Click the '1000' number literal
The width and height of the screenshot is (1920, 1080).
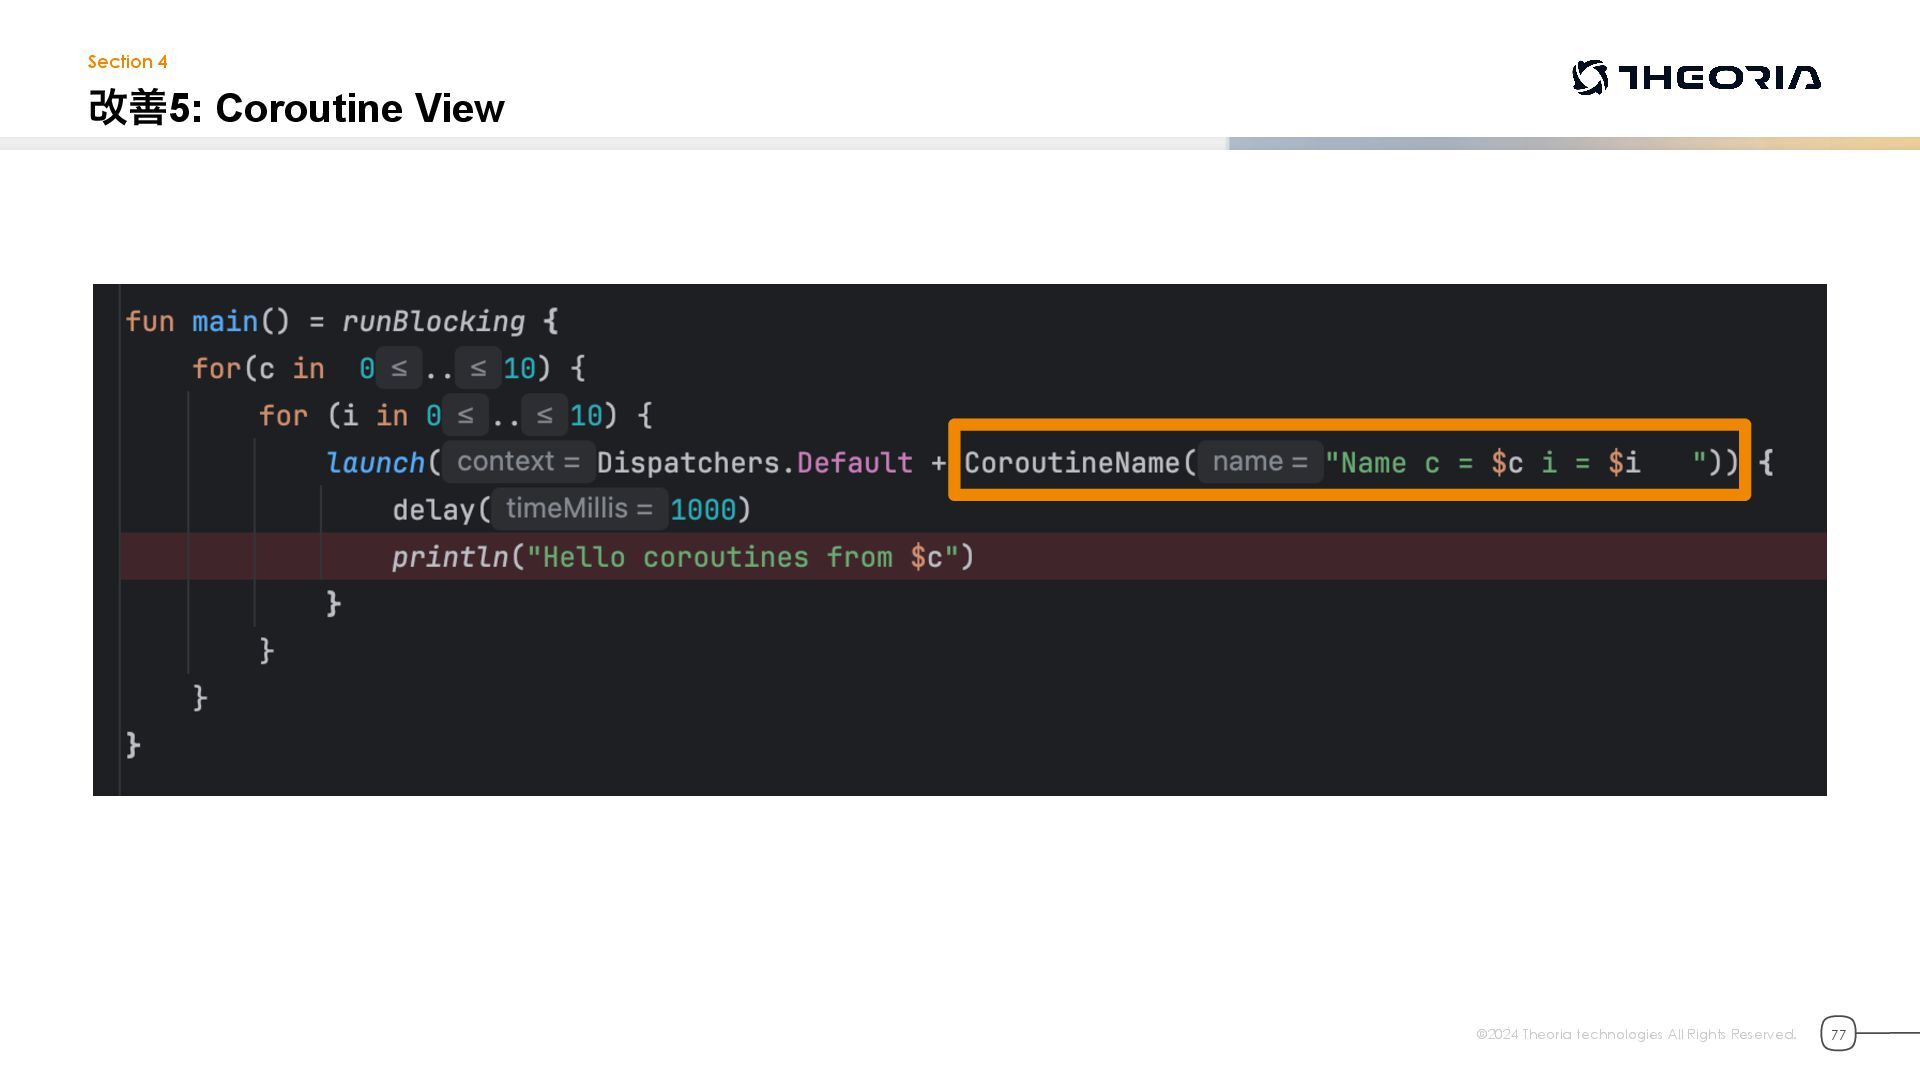point(703,510)
